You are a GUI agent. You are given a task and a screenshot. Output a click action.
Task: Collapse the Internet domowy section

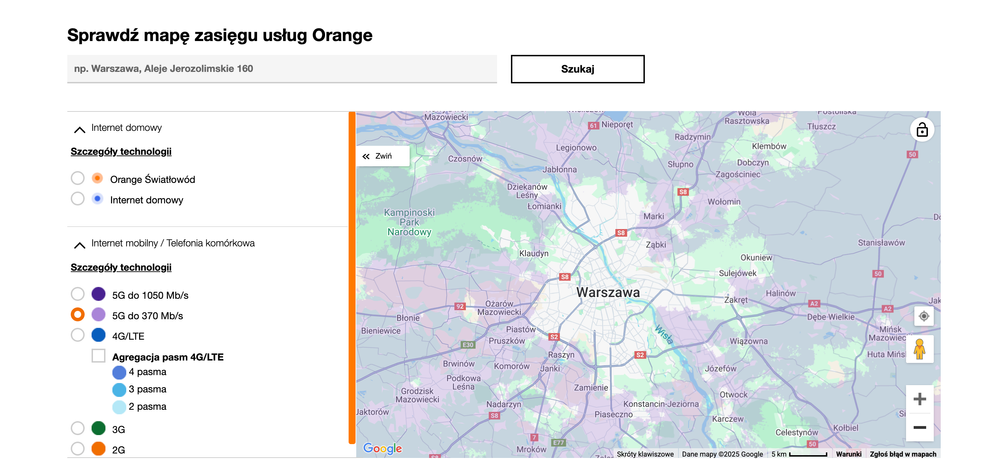pos(79,129)
